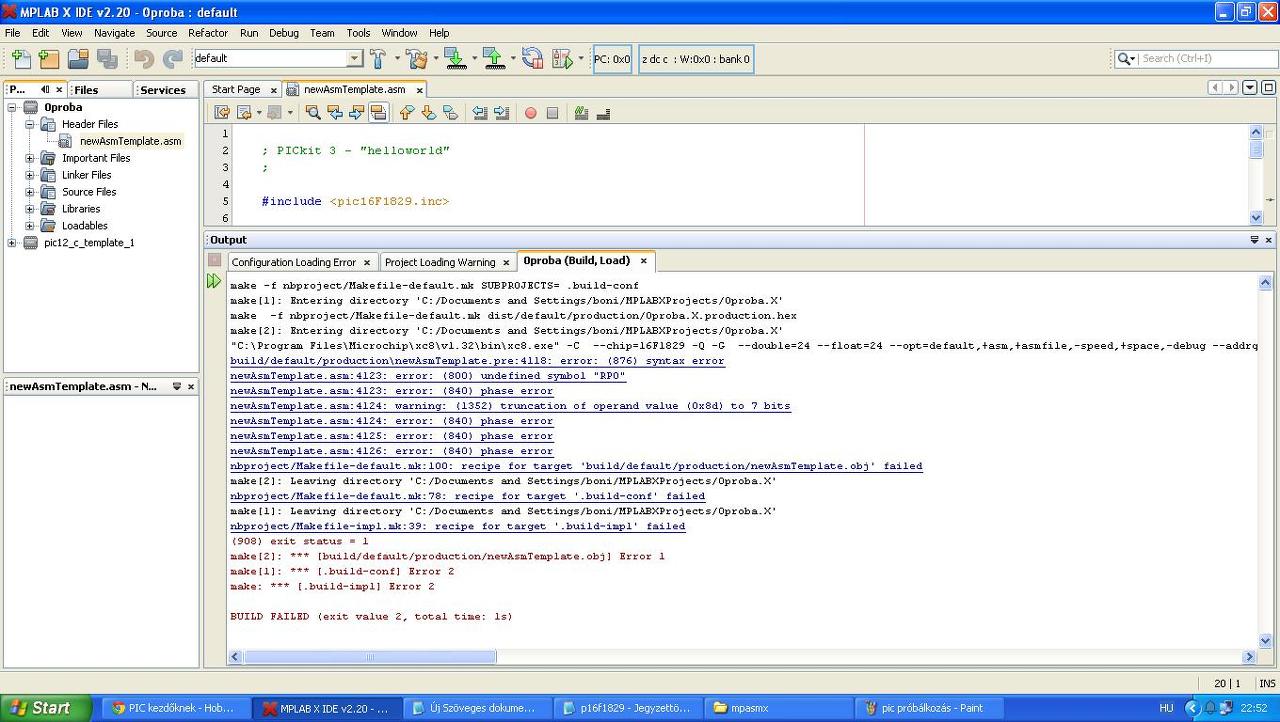Open the File menu
This screenshot has height=722, width=1280.
pyautogui.click(x=12, y=33)
